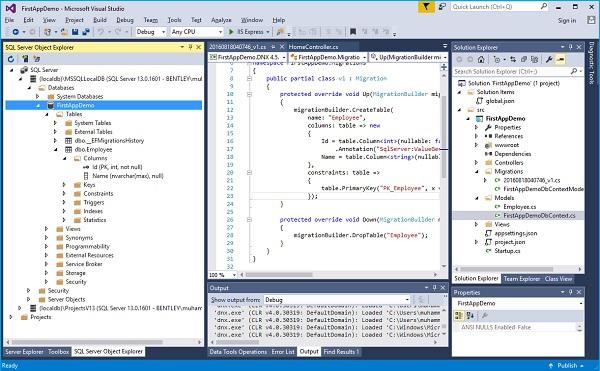Viewport: 600px width, 371px height.
Task: Open the Build menu
Action: point(100,20)
